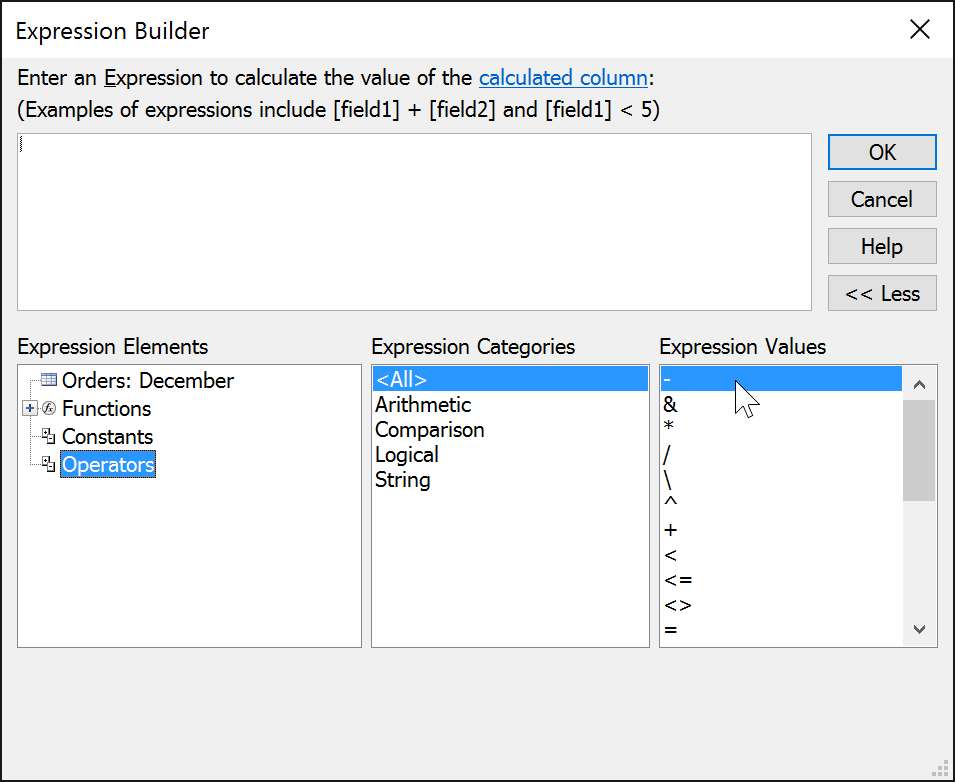The height and width of the screenshot is (782, 955).
Task: Collapse the dialog with << Less
Action: (881, 293)
